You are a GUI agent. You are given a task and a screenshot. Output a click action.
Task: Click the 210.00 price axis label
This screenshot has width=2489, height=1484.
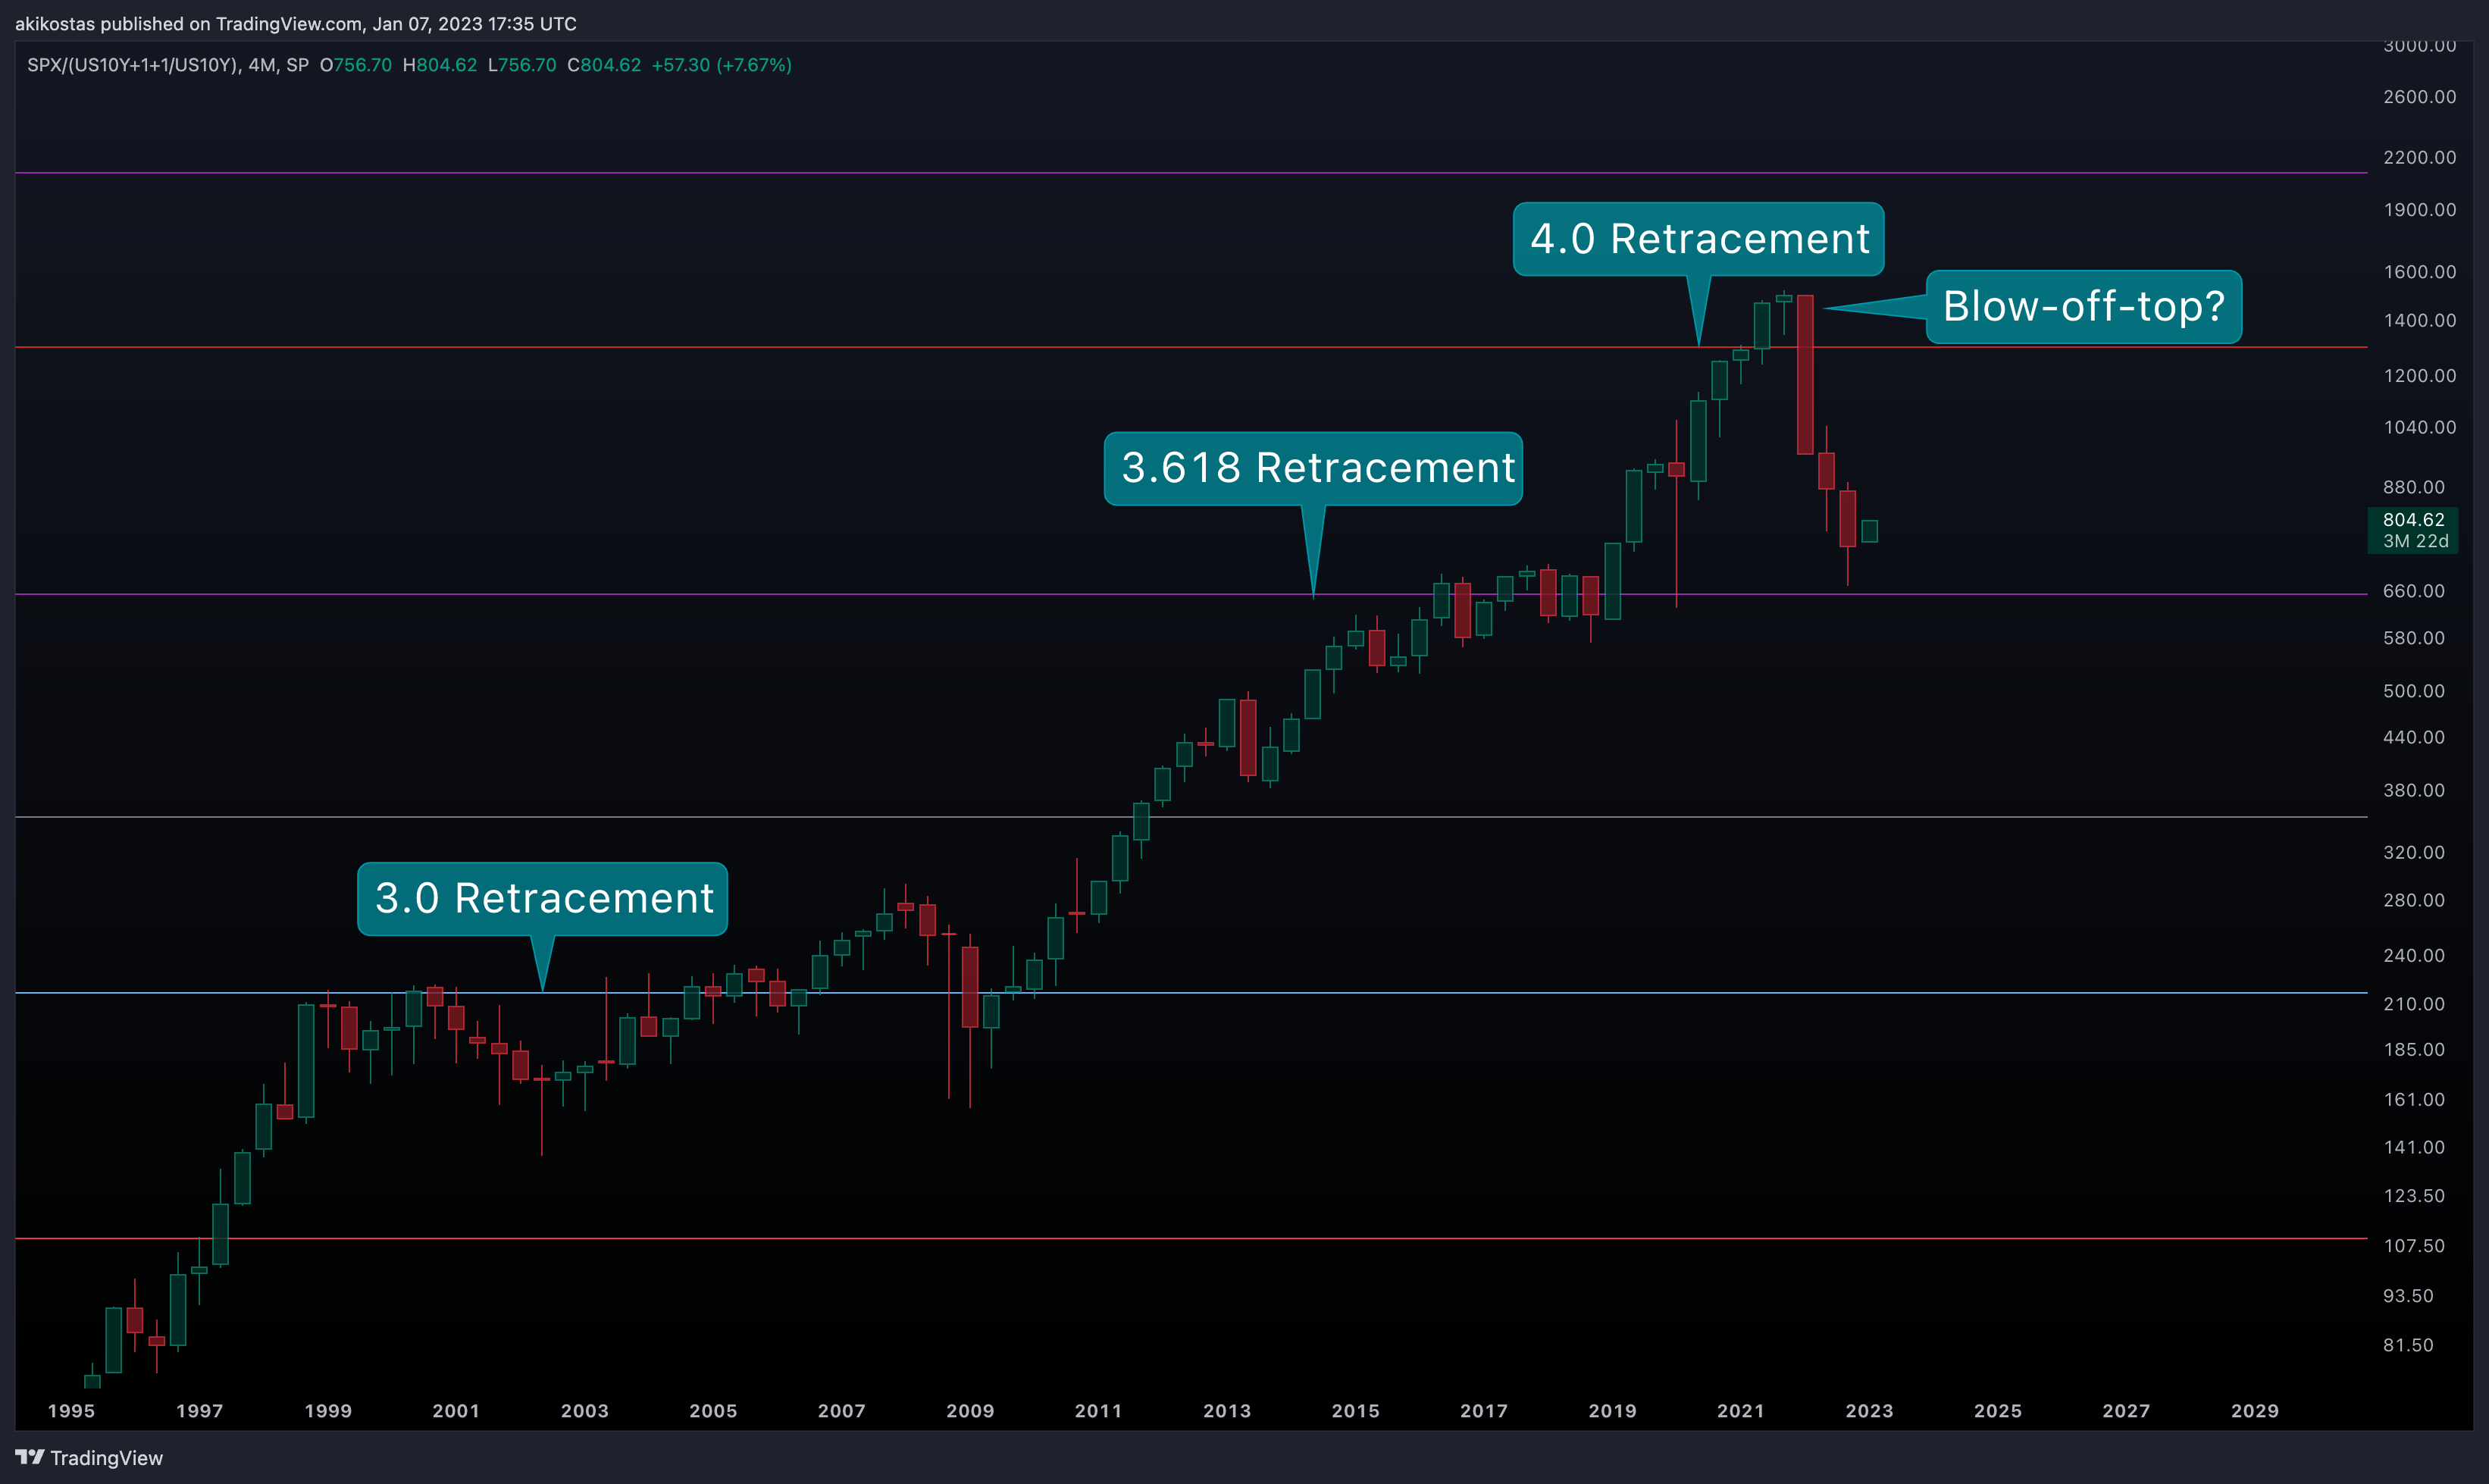(2413, 1005)
